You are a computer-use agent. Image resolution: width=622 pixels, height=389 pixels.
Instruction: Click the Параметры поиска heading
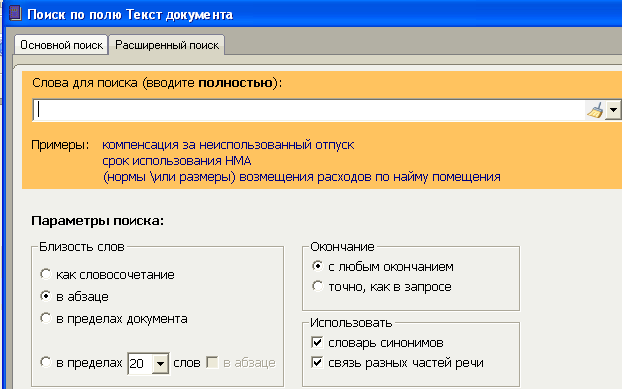pyautogui.click(x=98, y=221)
